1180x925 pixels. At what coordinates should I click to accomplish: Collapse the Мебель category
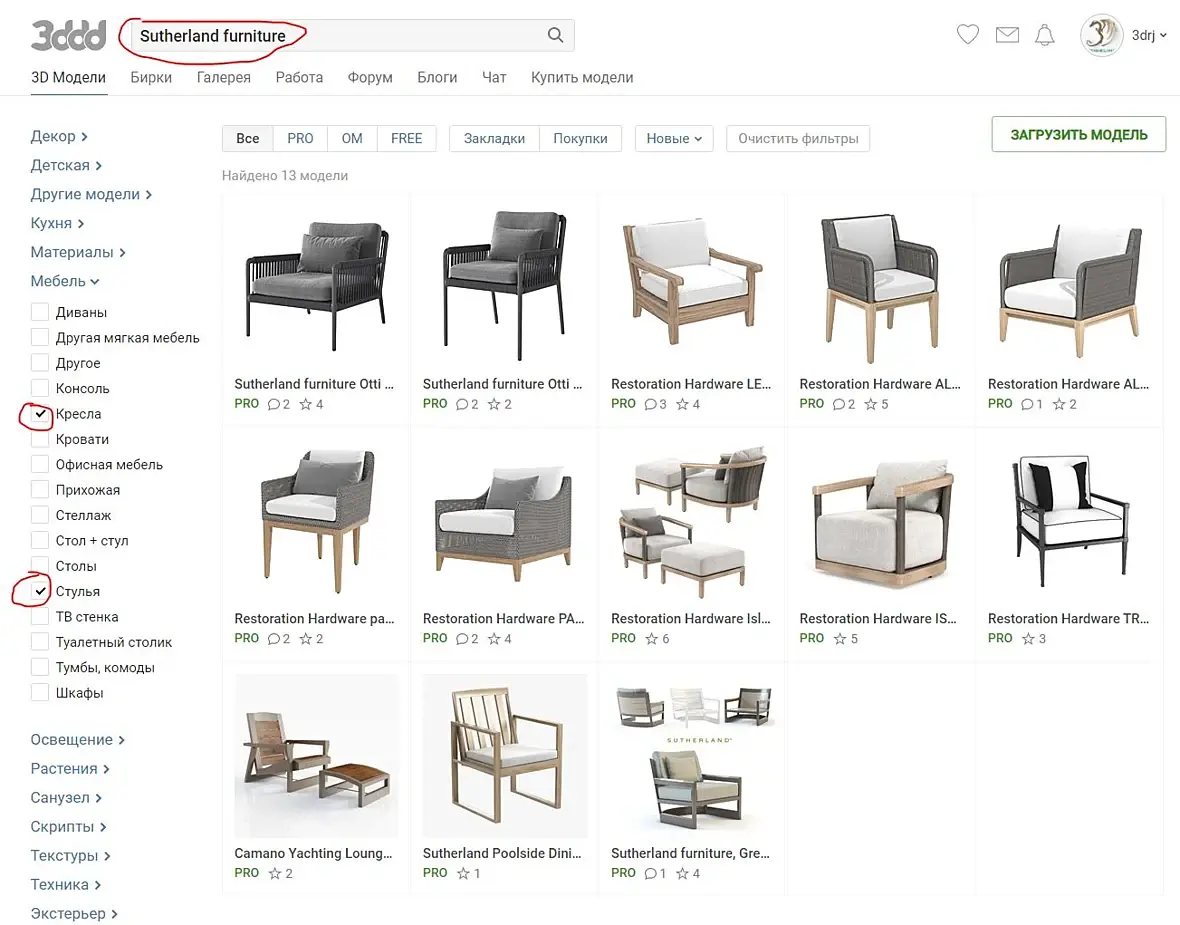click(65, 281)
